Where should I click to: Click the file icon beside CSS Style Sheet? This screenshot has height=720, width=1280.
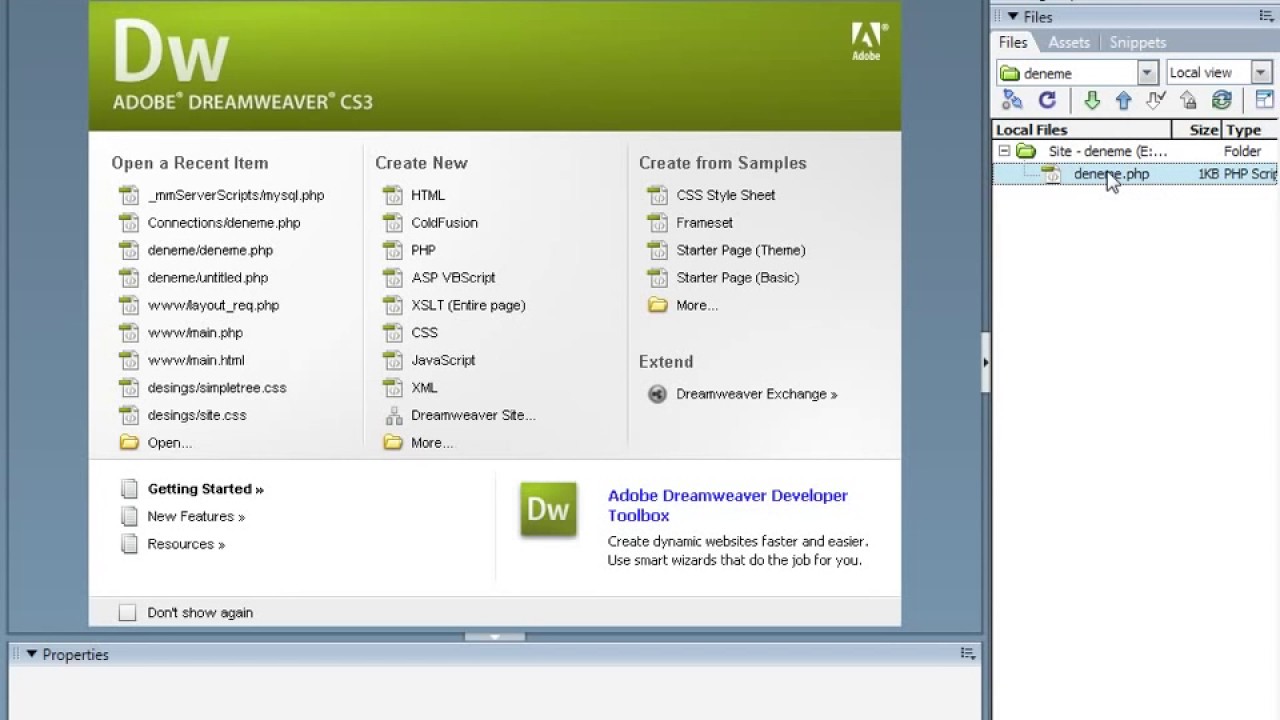[x=657, y=195]
